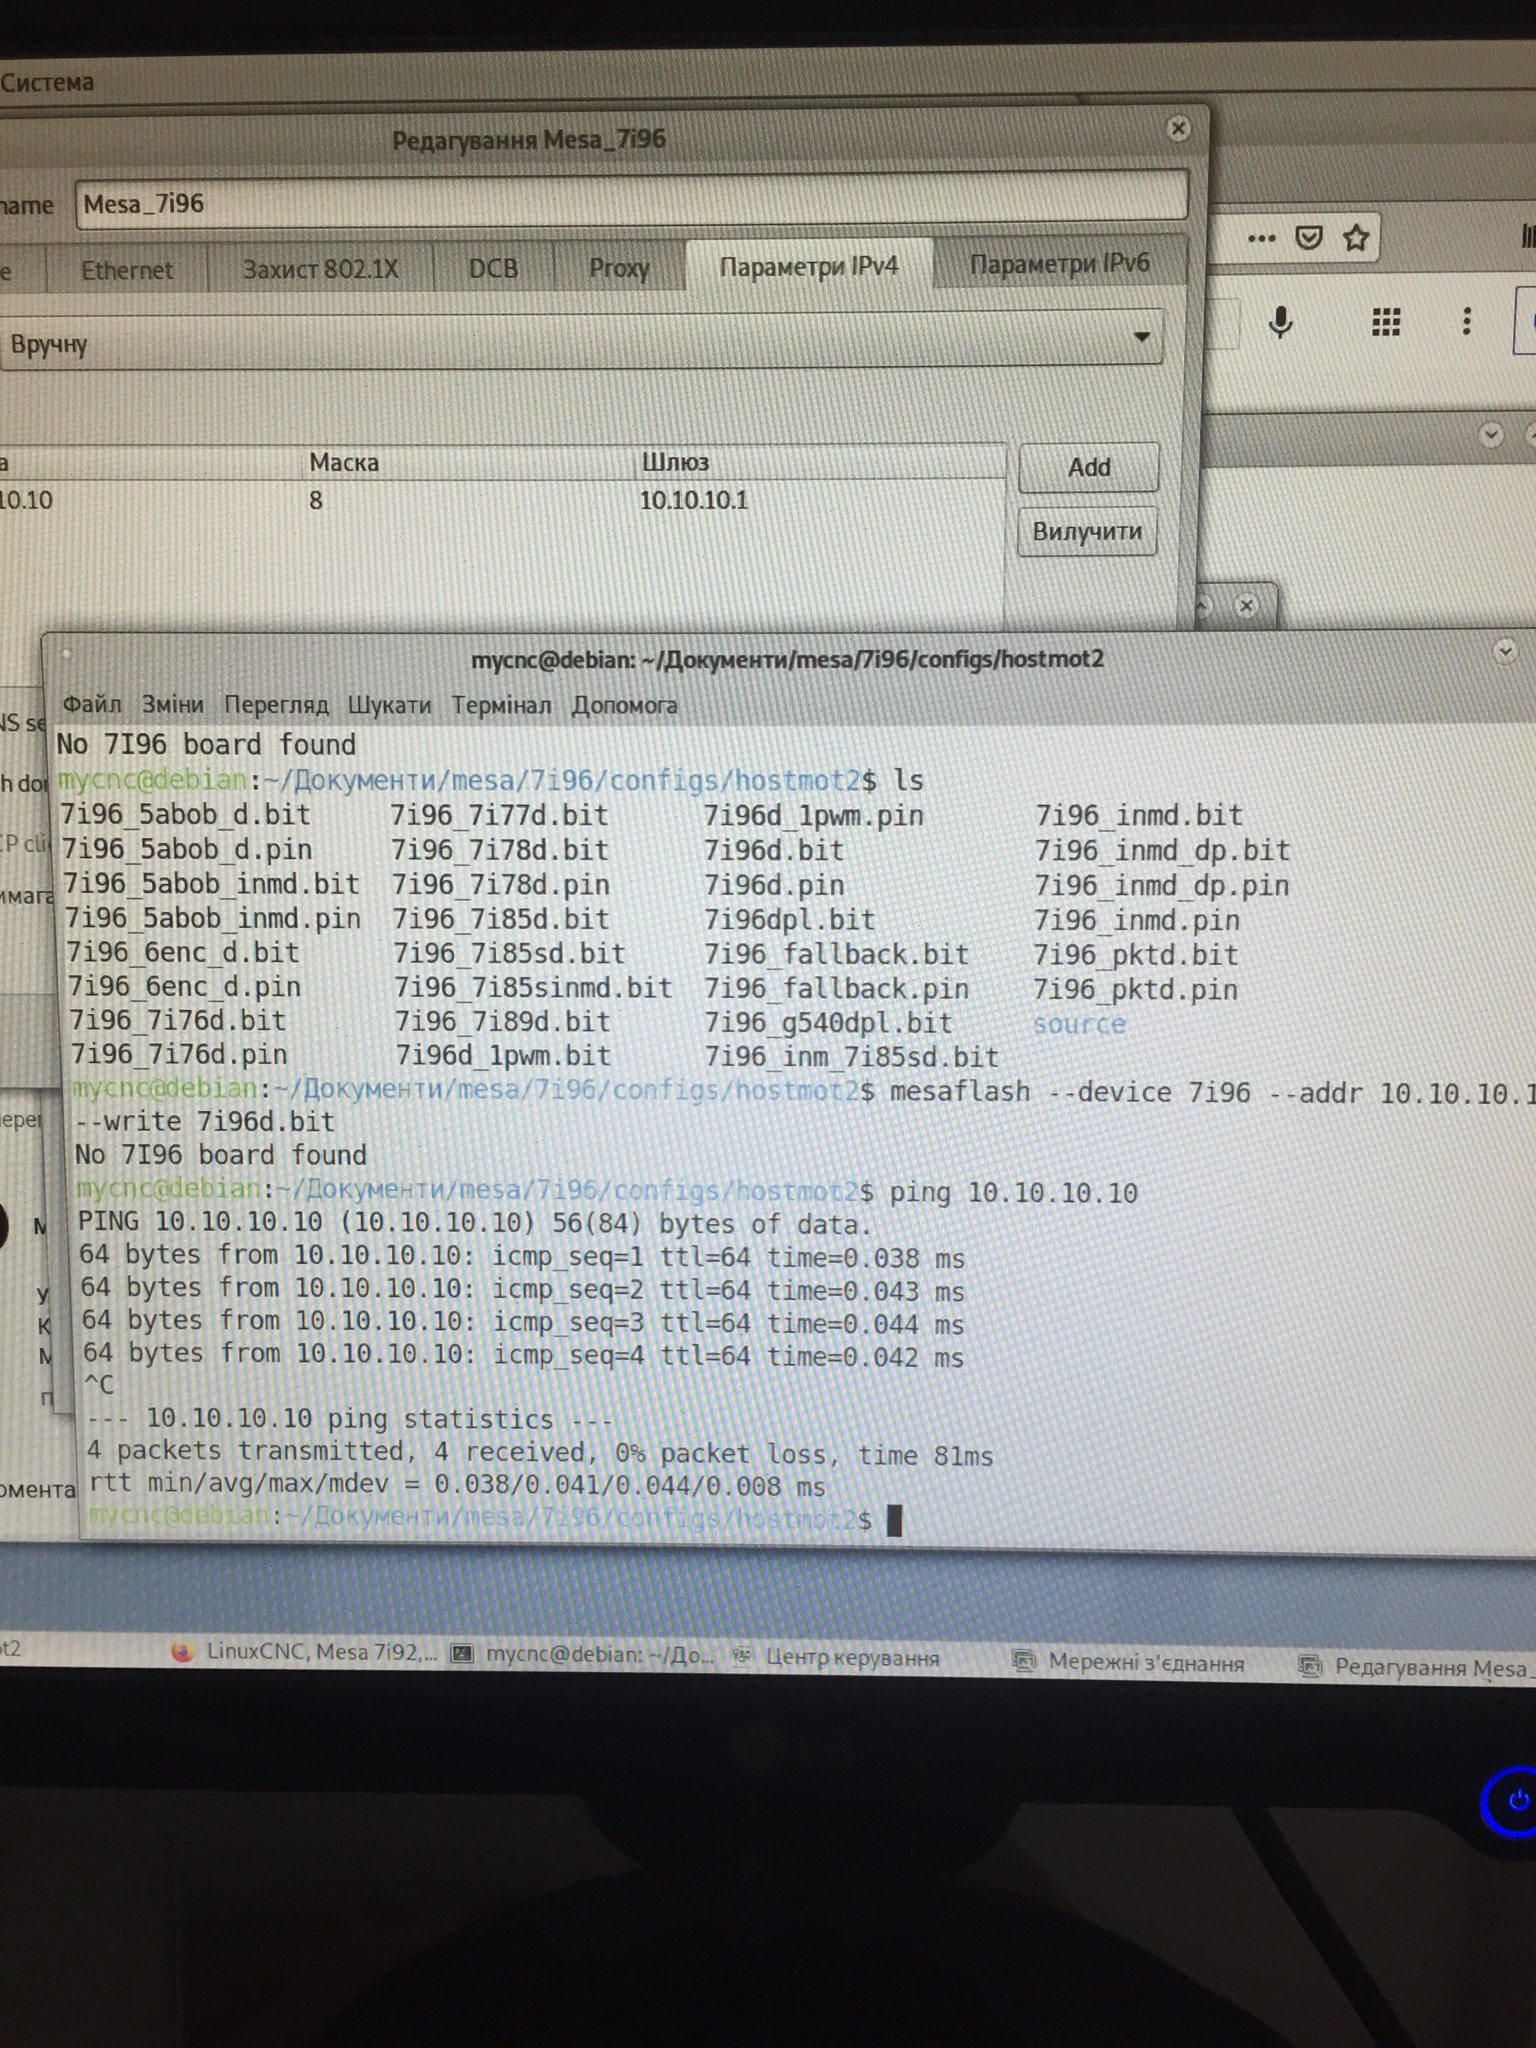Open terminal Термінал menu
Image resolution: width=1536 pixels, height=2048 pixels.
(x=501, y=705)
